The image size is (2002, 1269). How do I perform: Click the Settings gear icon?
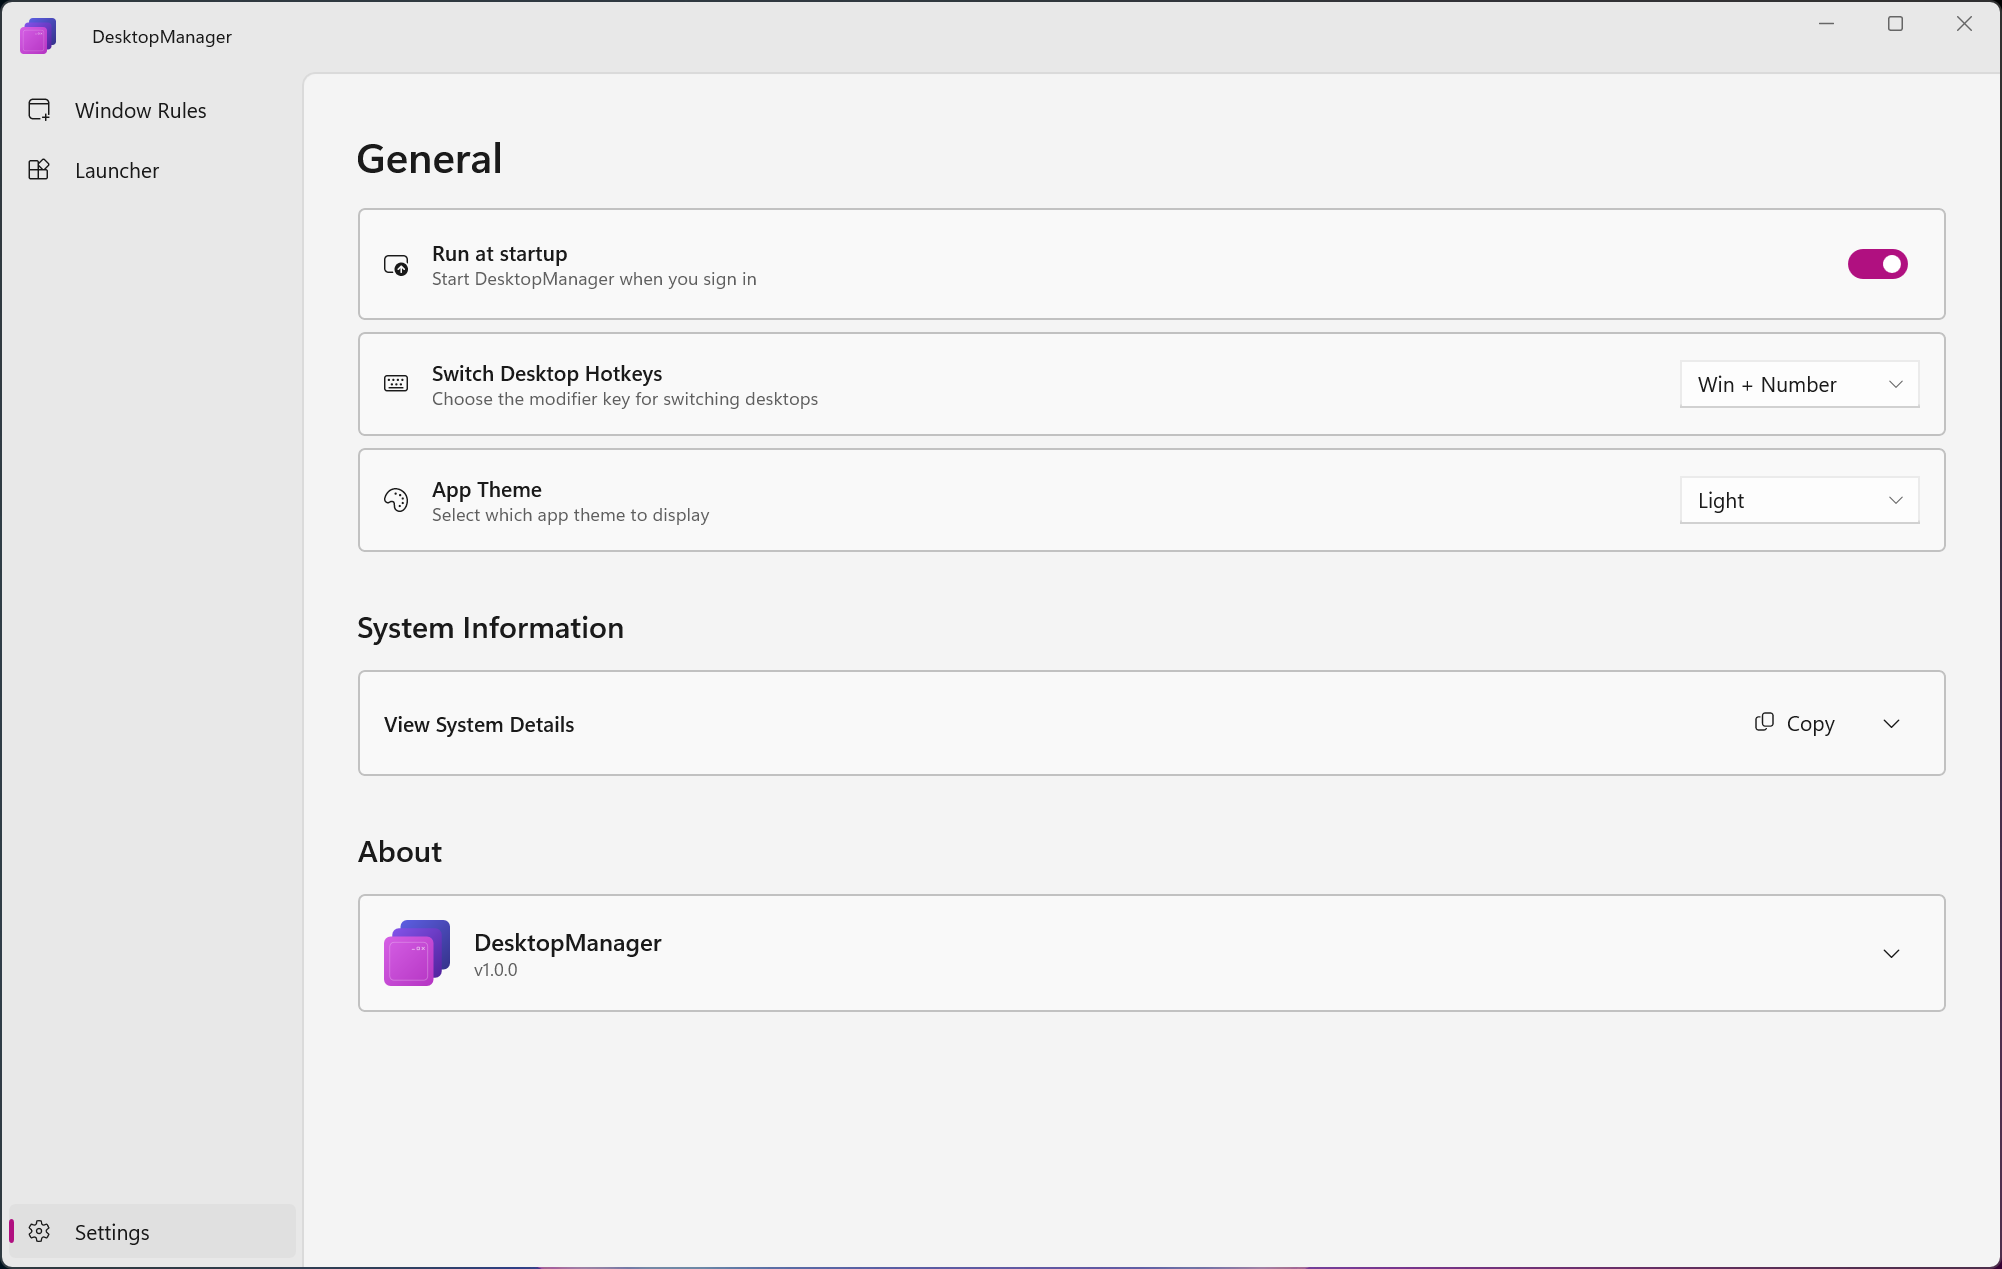(x=39, y=1232)
